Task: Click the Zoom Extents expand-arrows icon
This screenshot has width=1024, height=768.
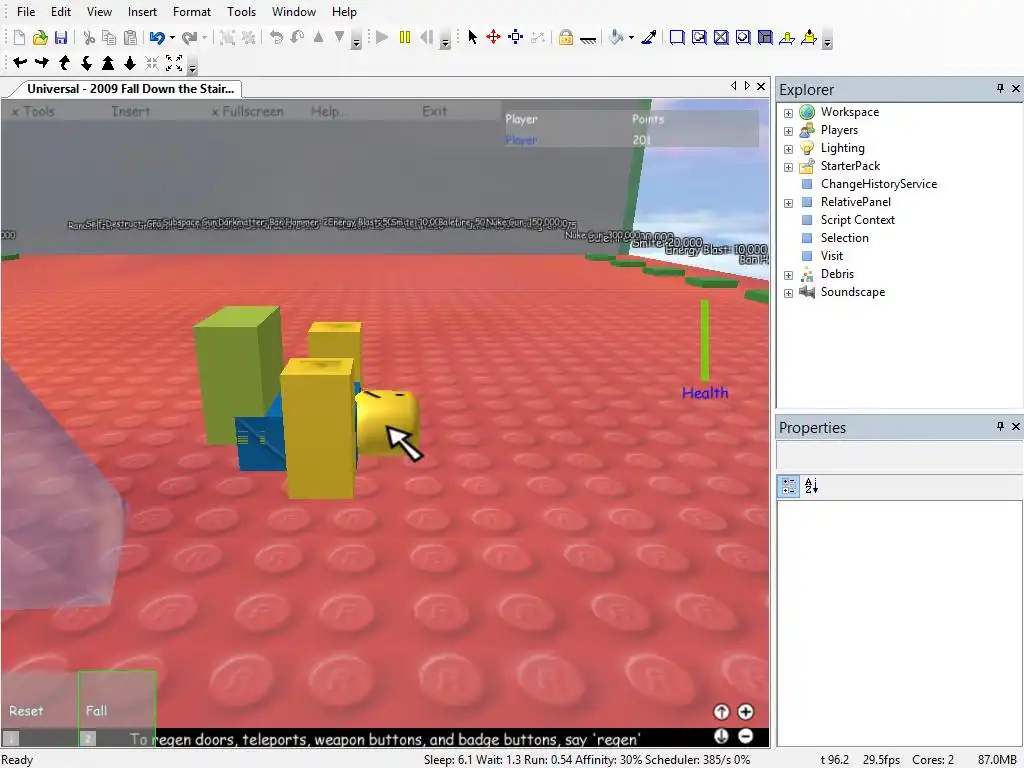Action: pyautogui.click(x=174, y=63)
